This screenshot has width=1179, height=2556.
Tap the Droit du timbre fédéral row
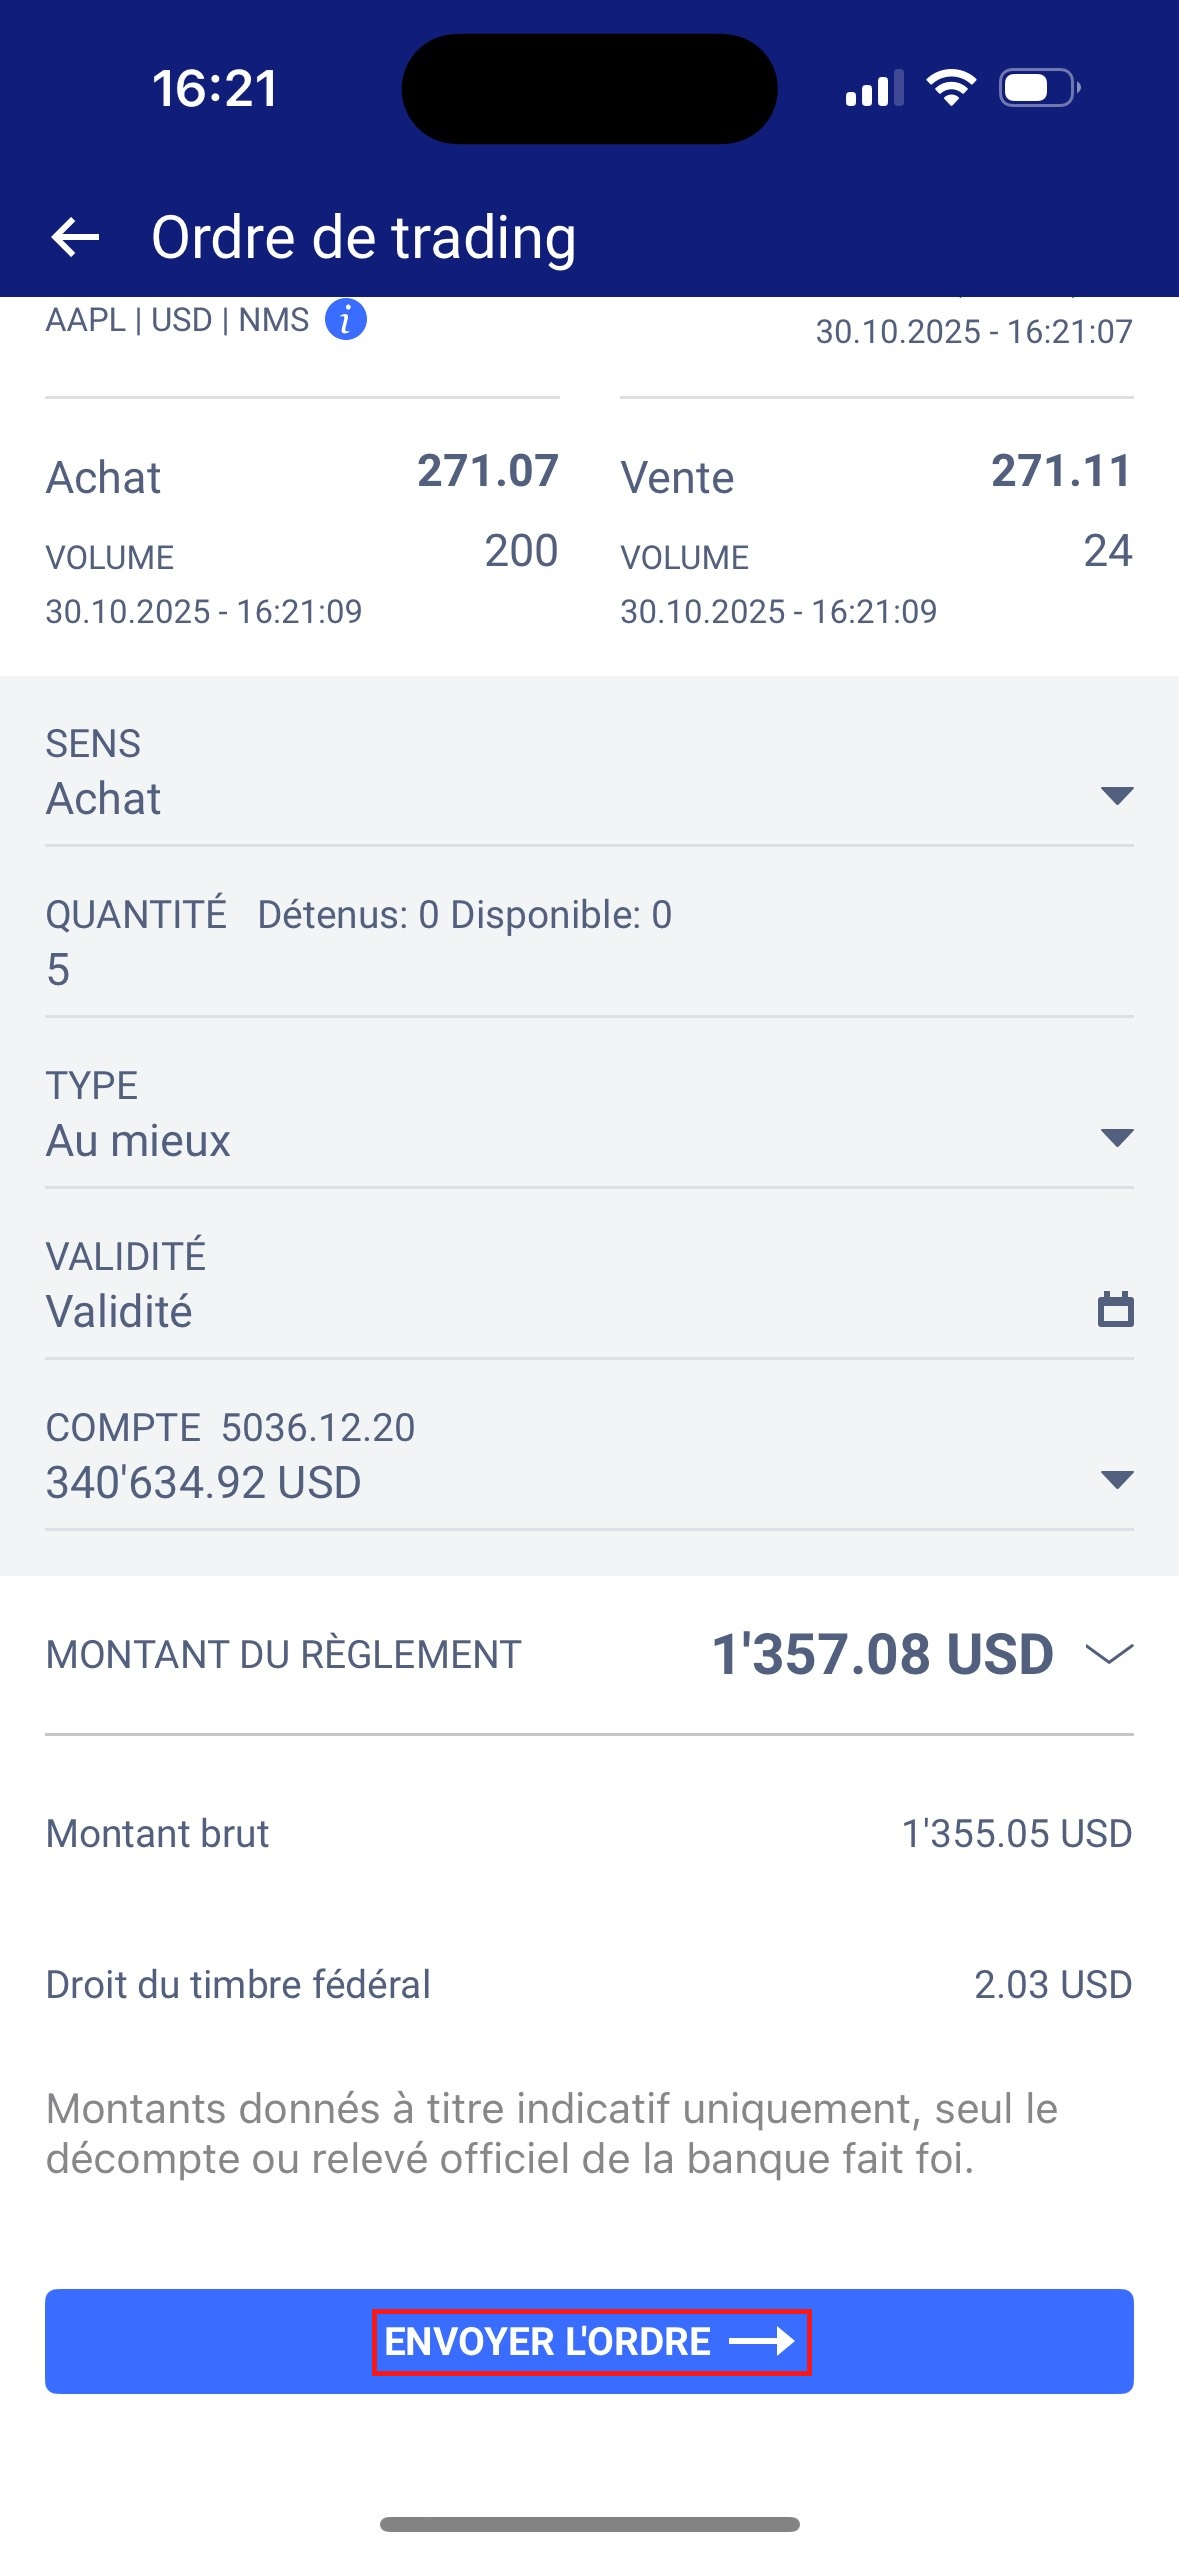tap(588, 1984)
